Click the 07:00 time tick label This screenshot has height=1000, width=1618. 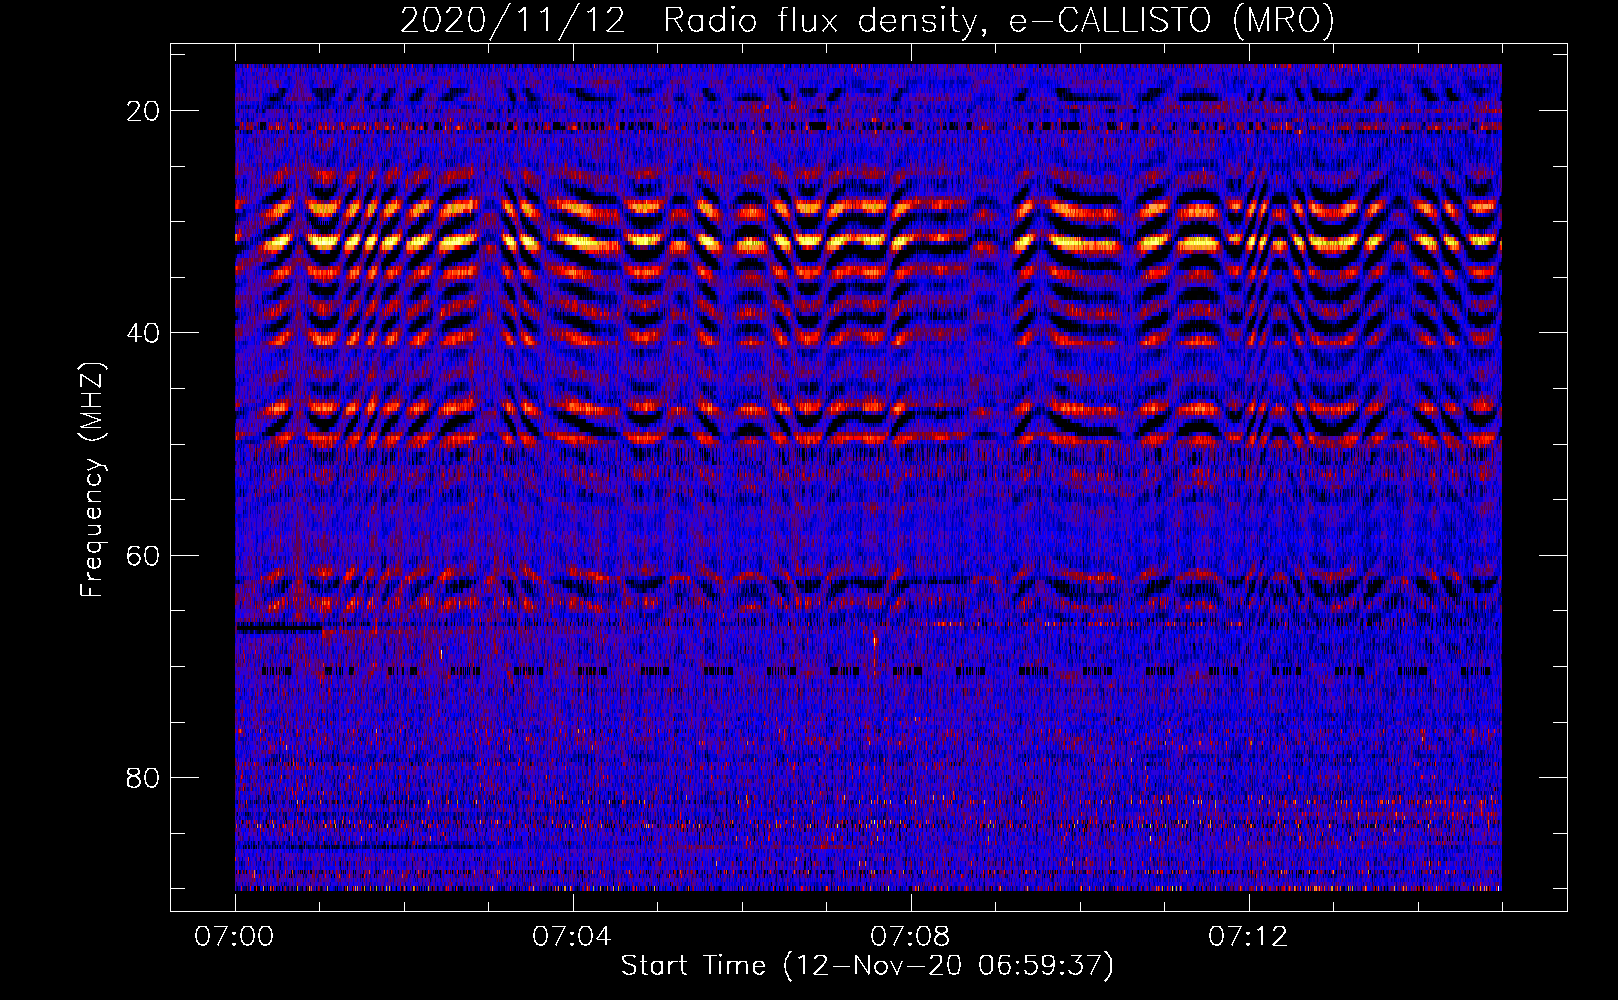click(x=234, y=937)
